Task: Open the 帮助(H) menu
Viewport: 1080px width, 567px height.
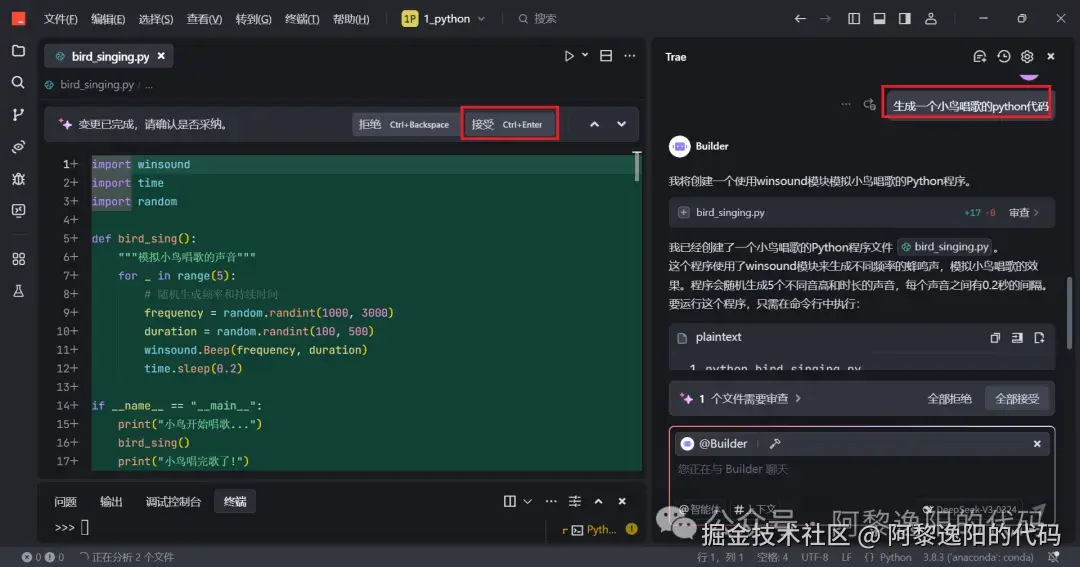Action: click(x=351, y=19)
